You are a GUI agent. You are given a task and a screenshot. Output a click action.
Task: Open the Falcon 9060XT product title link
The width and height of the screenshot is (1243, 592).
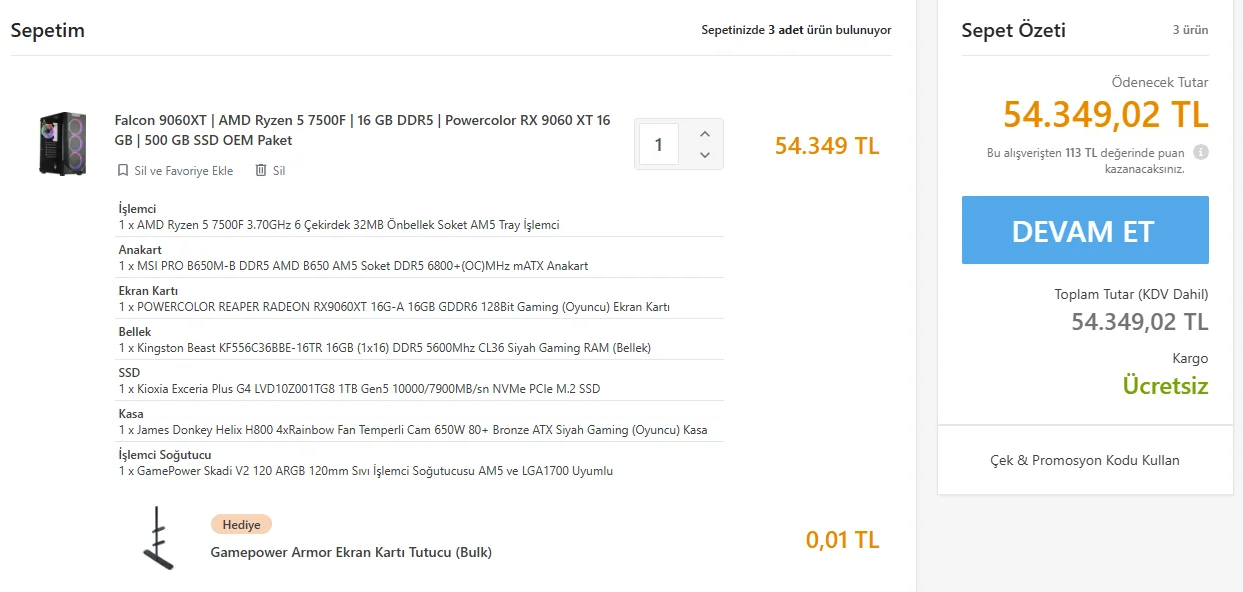coord(362,130)
